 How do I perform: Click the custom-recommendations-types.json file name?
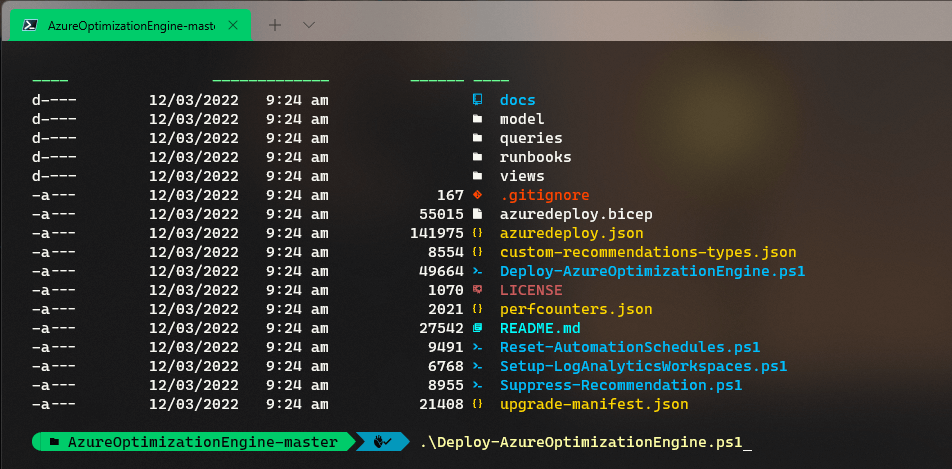point(648,252)
